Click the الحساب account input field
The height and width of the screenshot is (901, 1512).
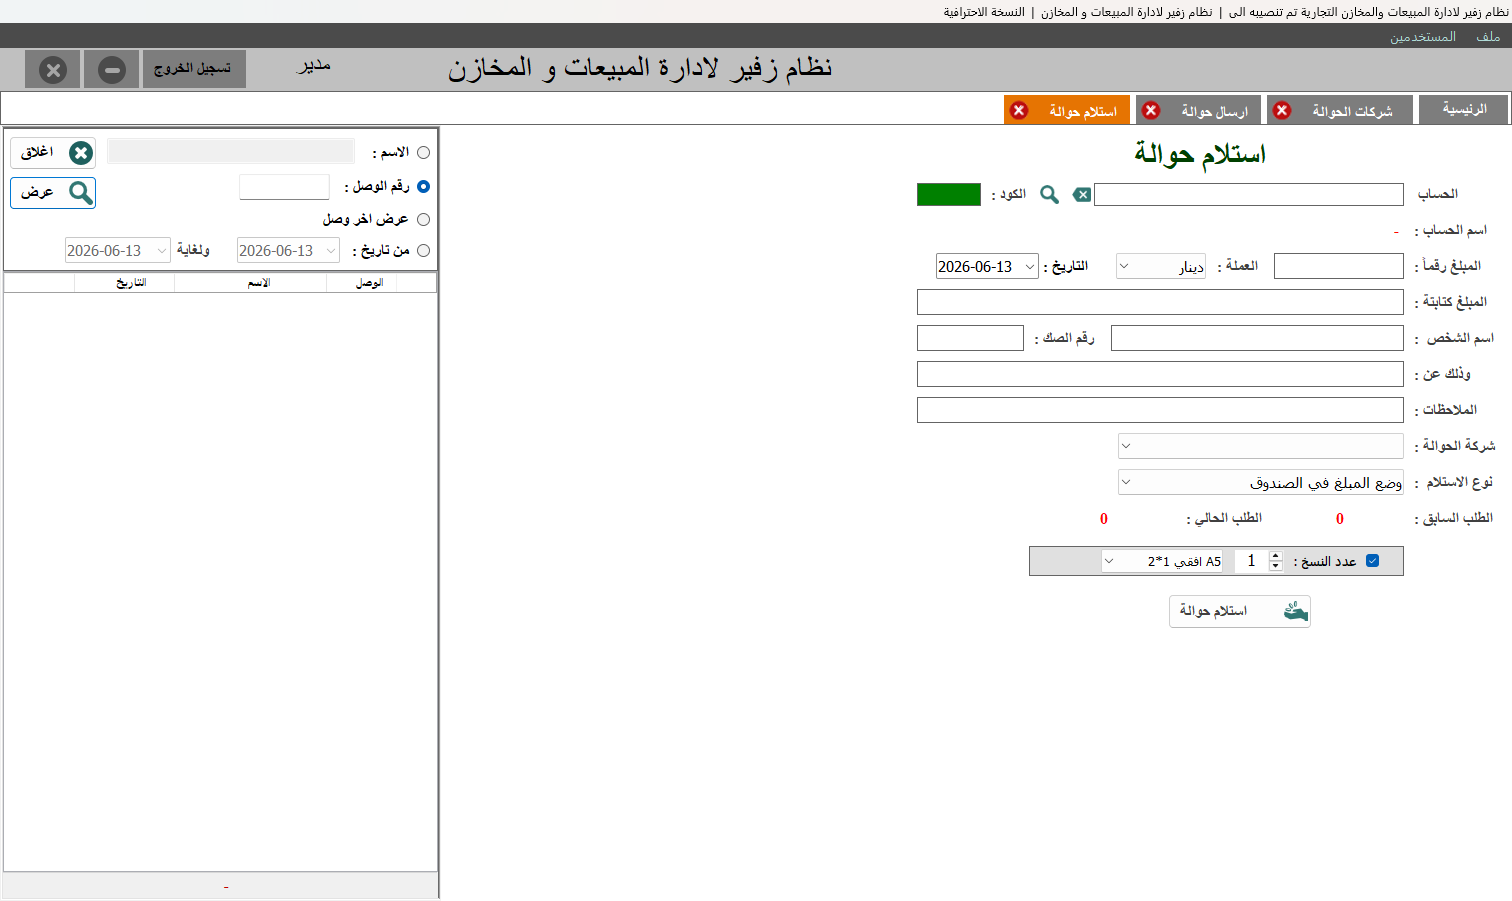[x=1248, y=194]
